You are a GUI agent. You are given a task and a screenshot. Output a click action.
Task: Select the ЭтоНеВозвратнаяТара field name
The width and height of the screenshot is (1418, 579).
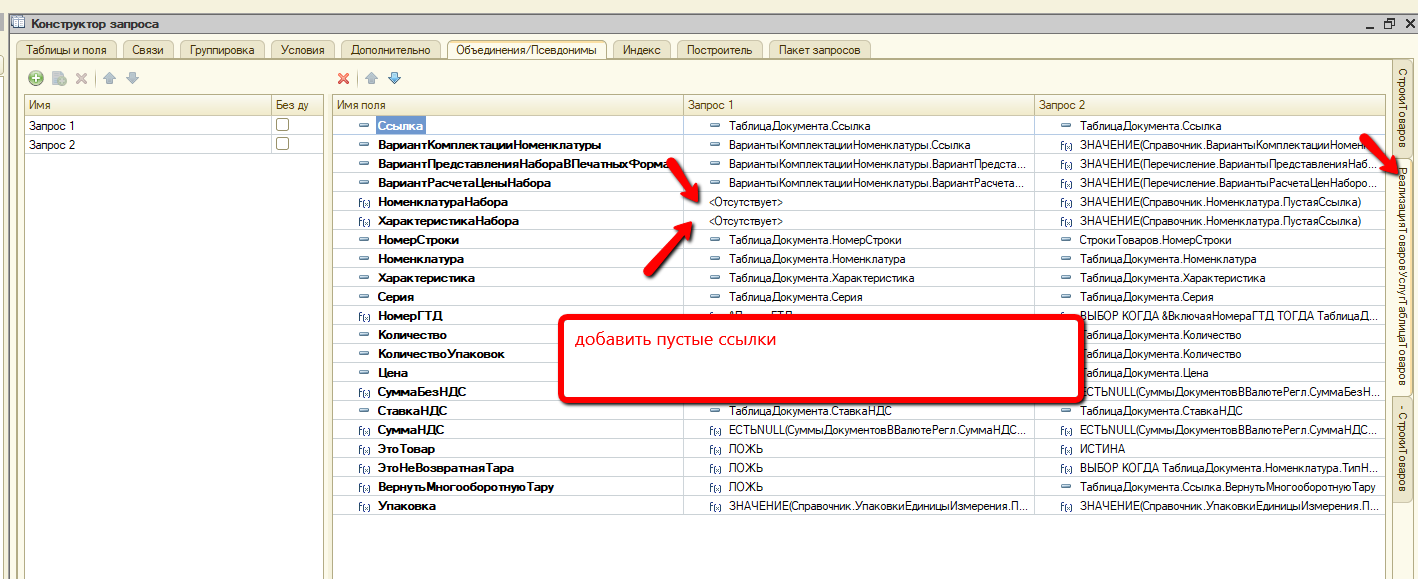tap(446, 468)
